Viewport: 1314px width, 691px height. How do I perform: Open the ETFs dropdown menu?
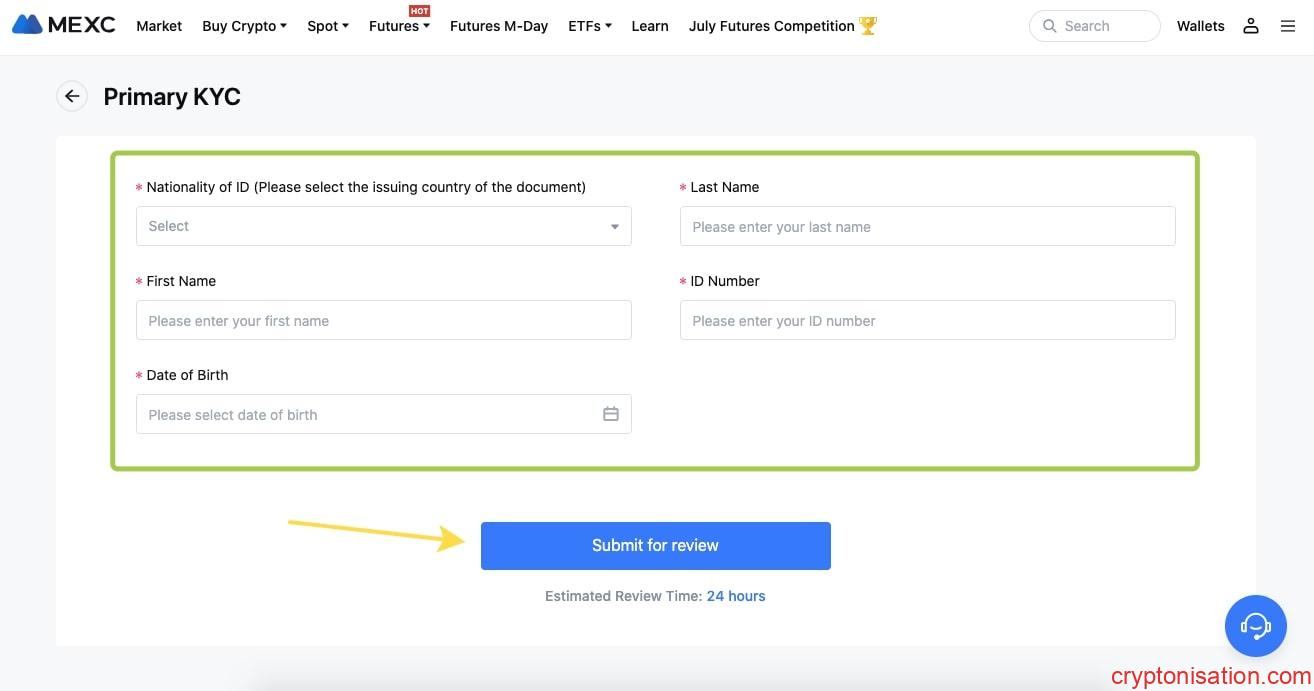click(589, 26)
